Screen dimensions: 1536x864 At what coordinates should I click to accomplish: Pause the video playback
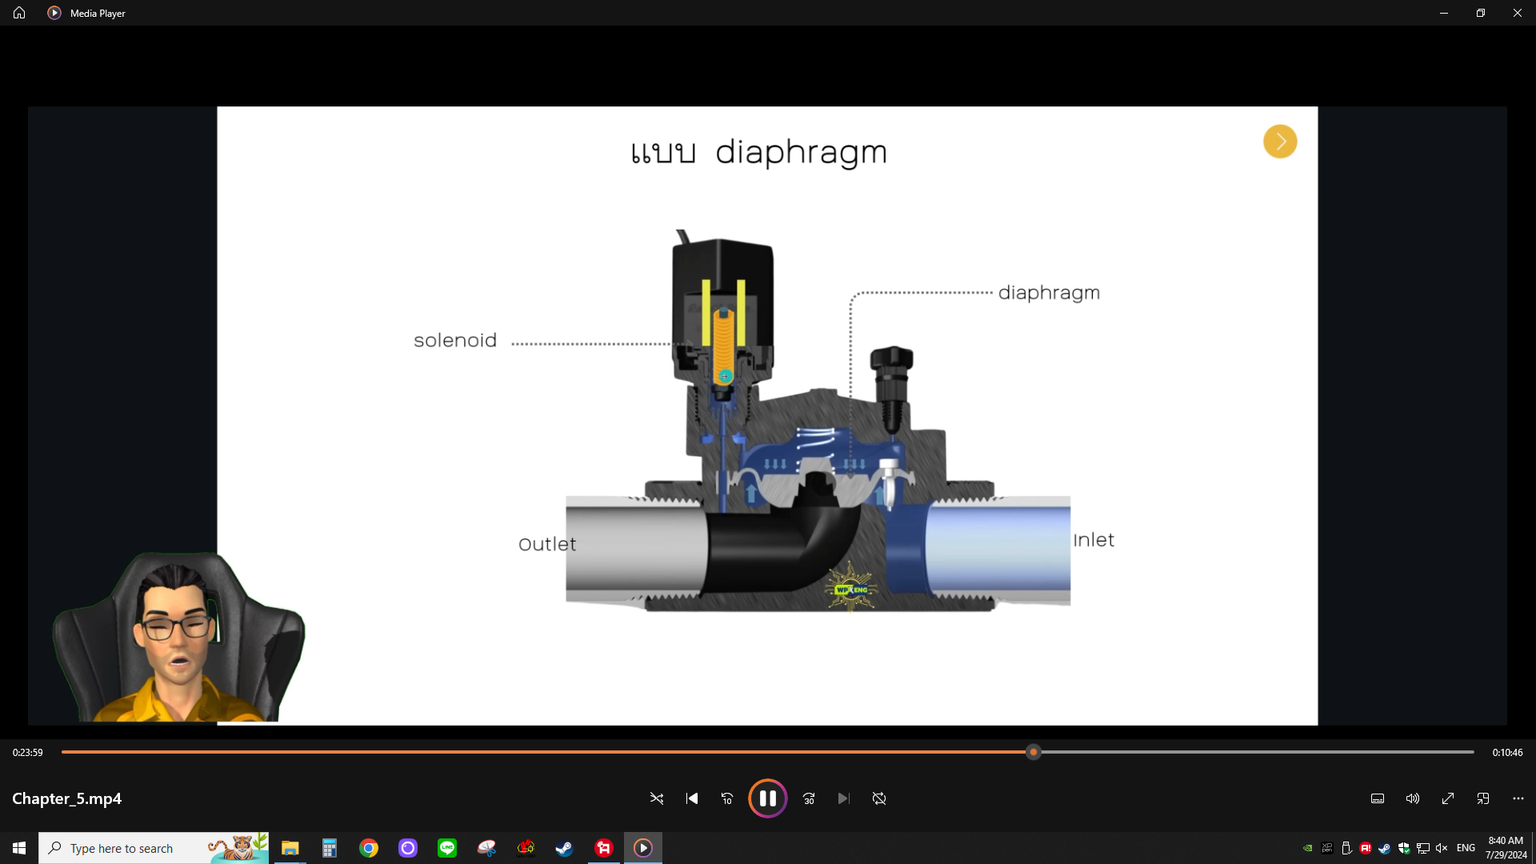767,798
